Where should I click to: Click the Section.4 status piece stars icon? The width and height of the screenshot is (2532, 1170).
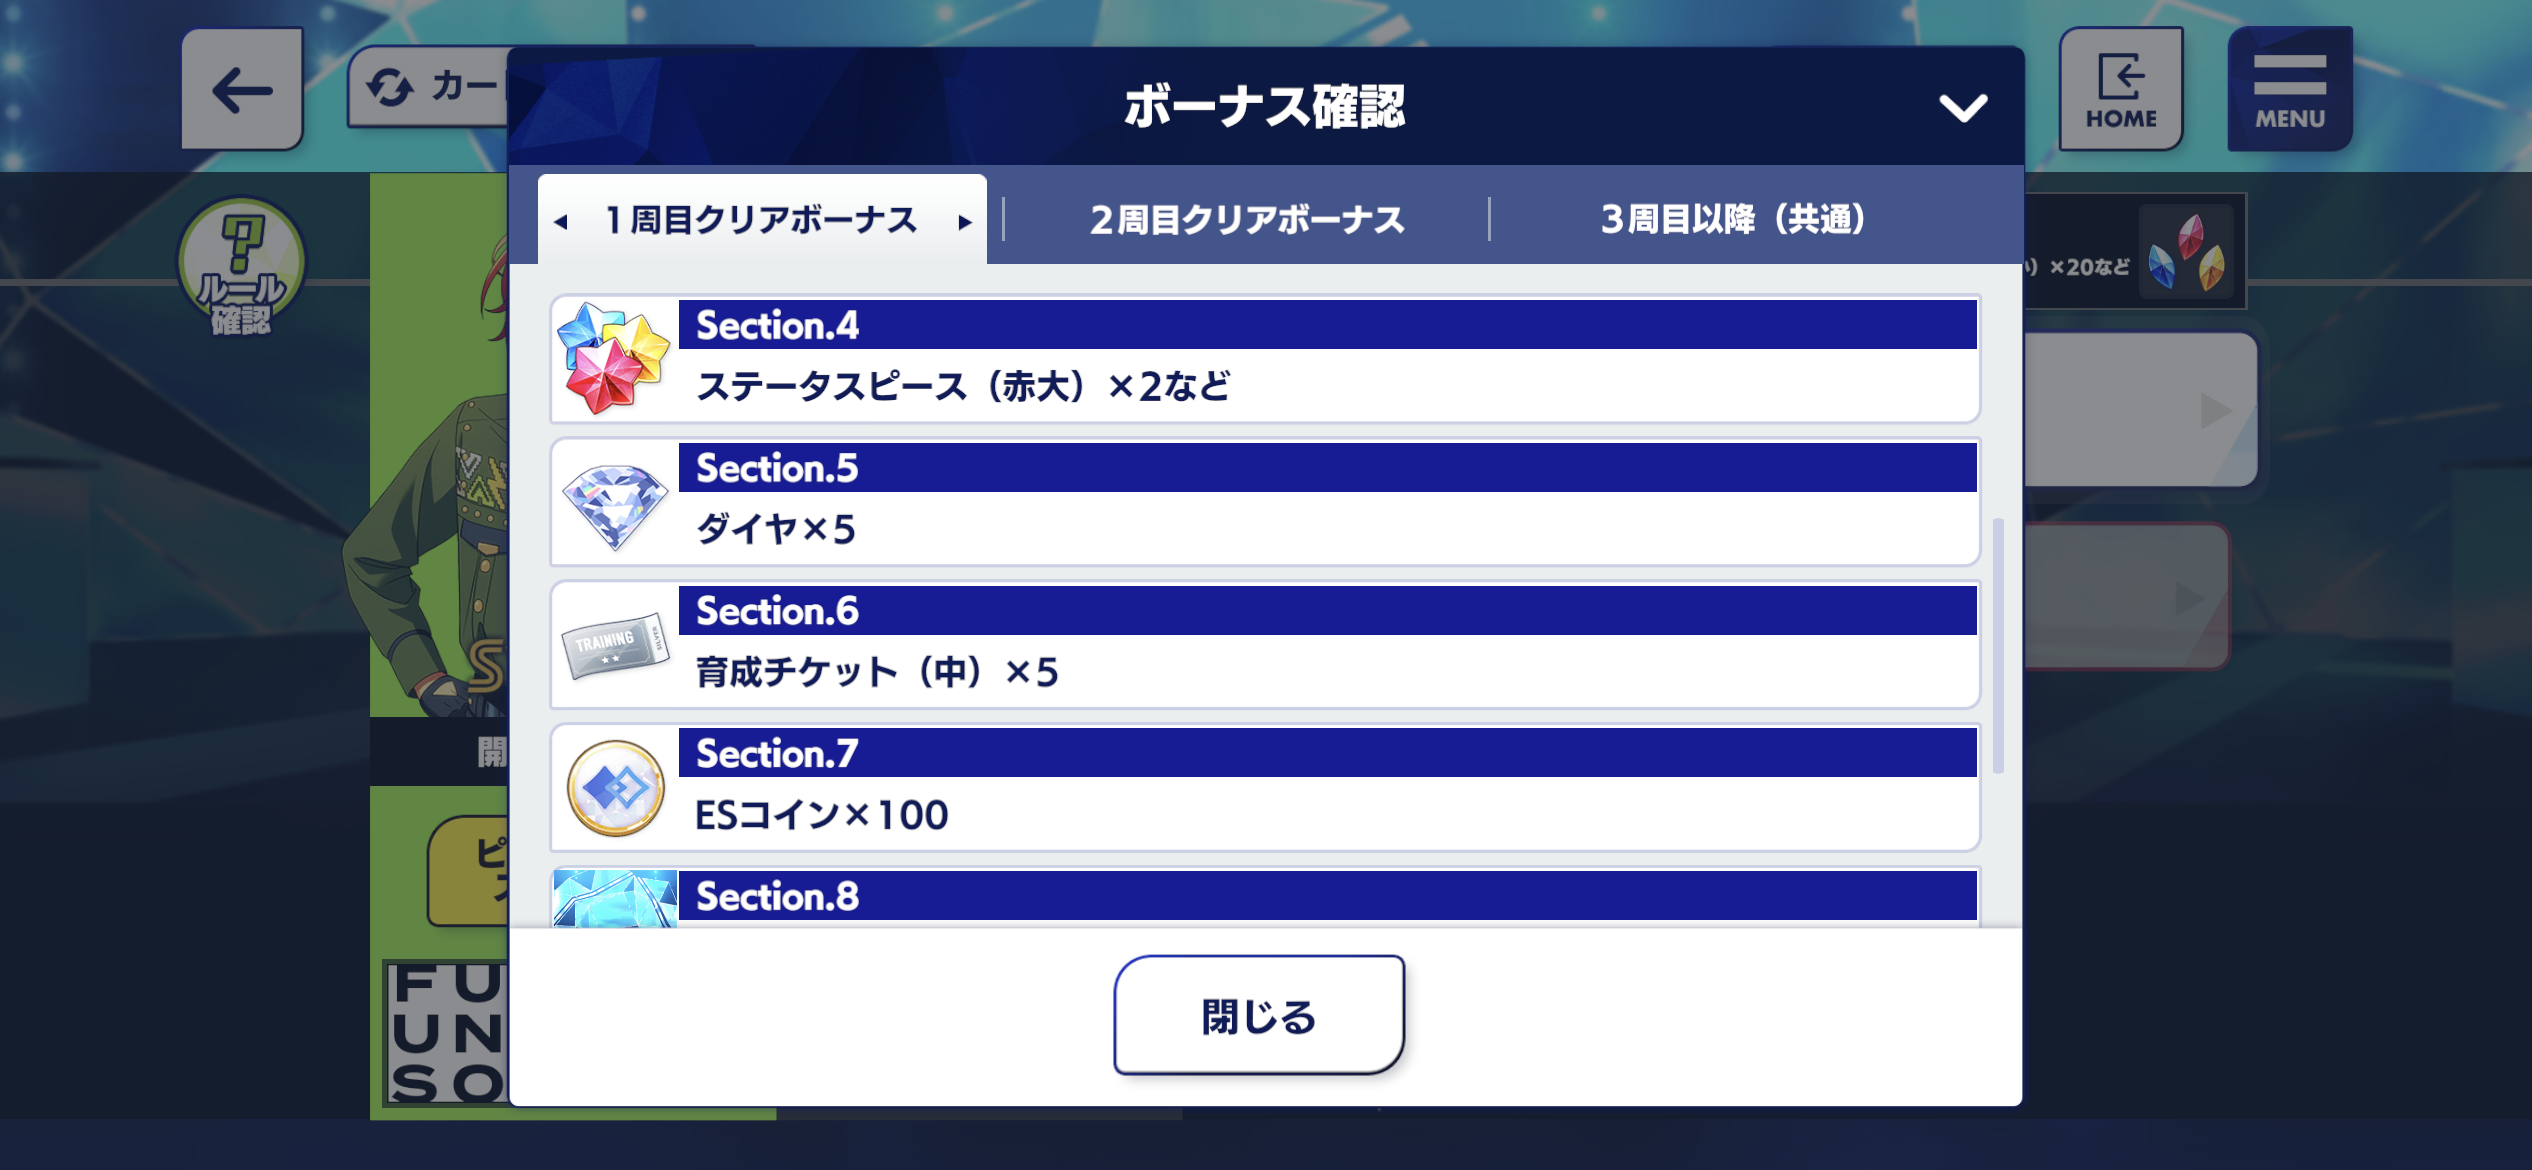pos(614,359)
